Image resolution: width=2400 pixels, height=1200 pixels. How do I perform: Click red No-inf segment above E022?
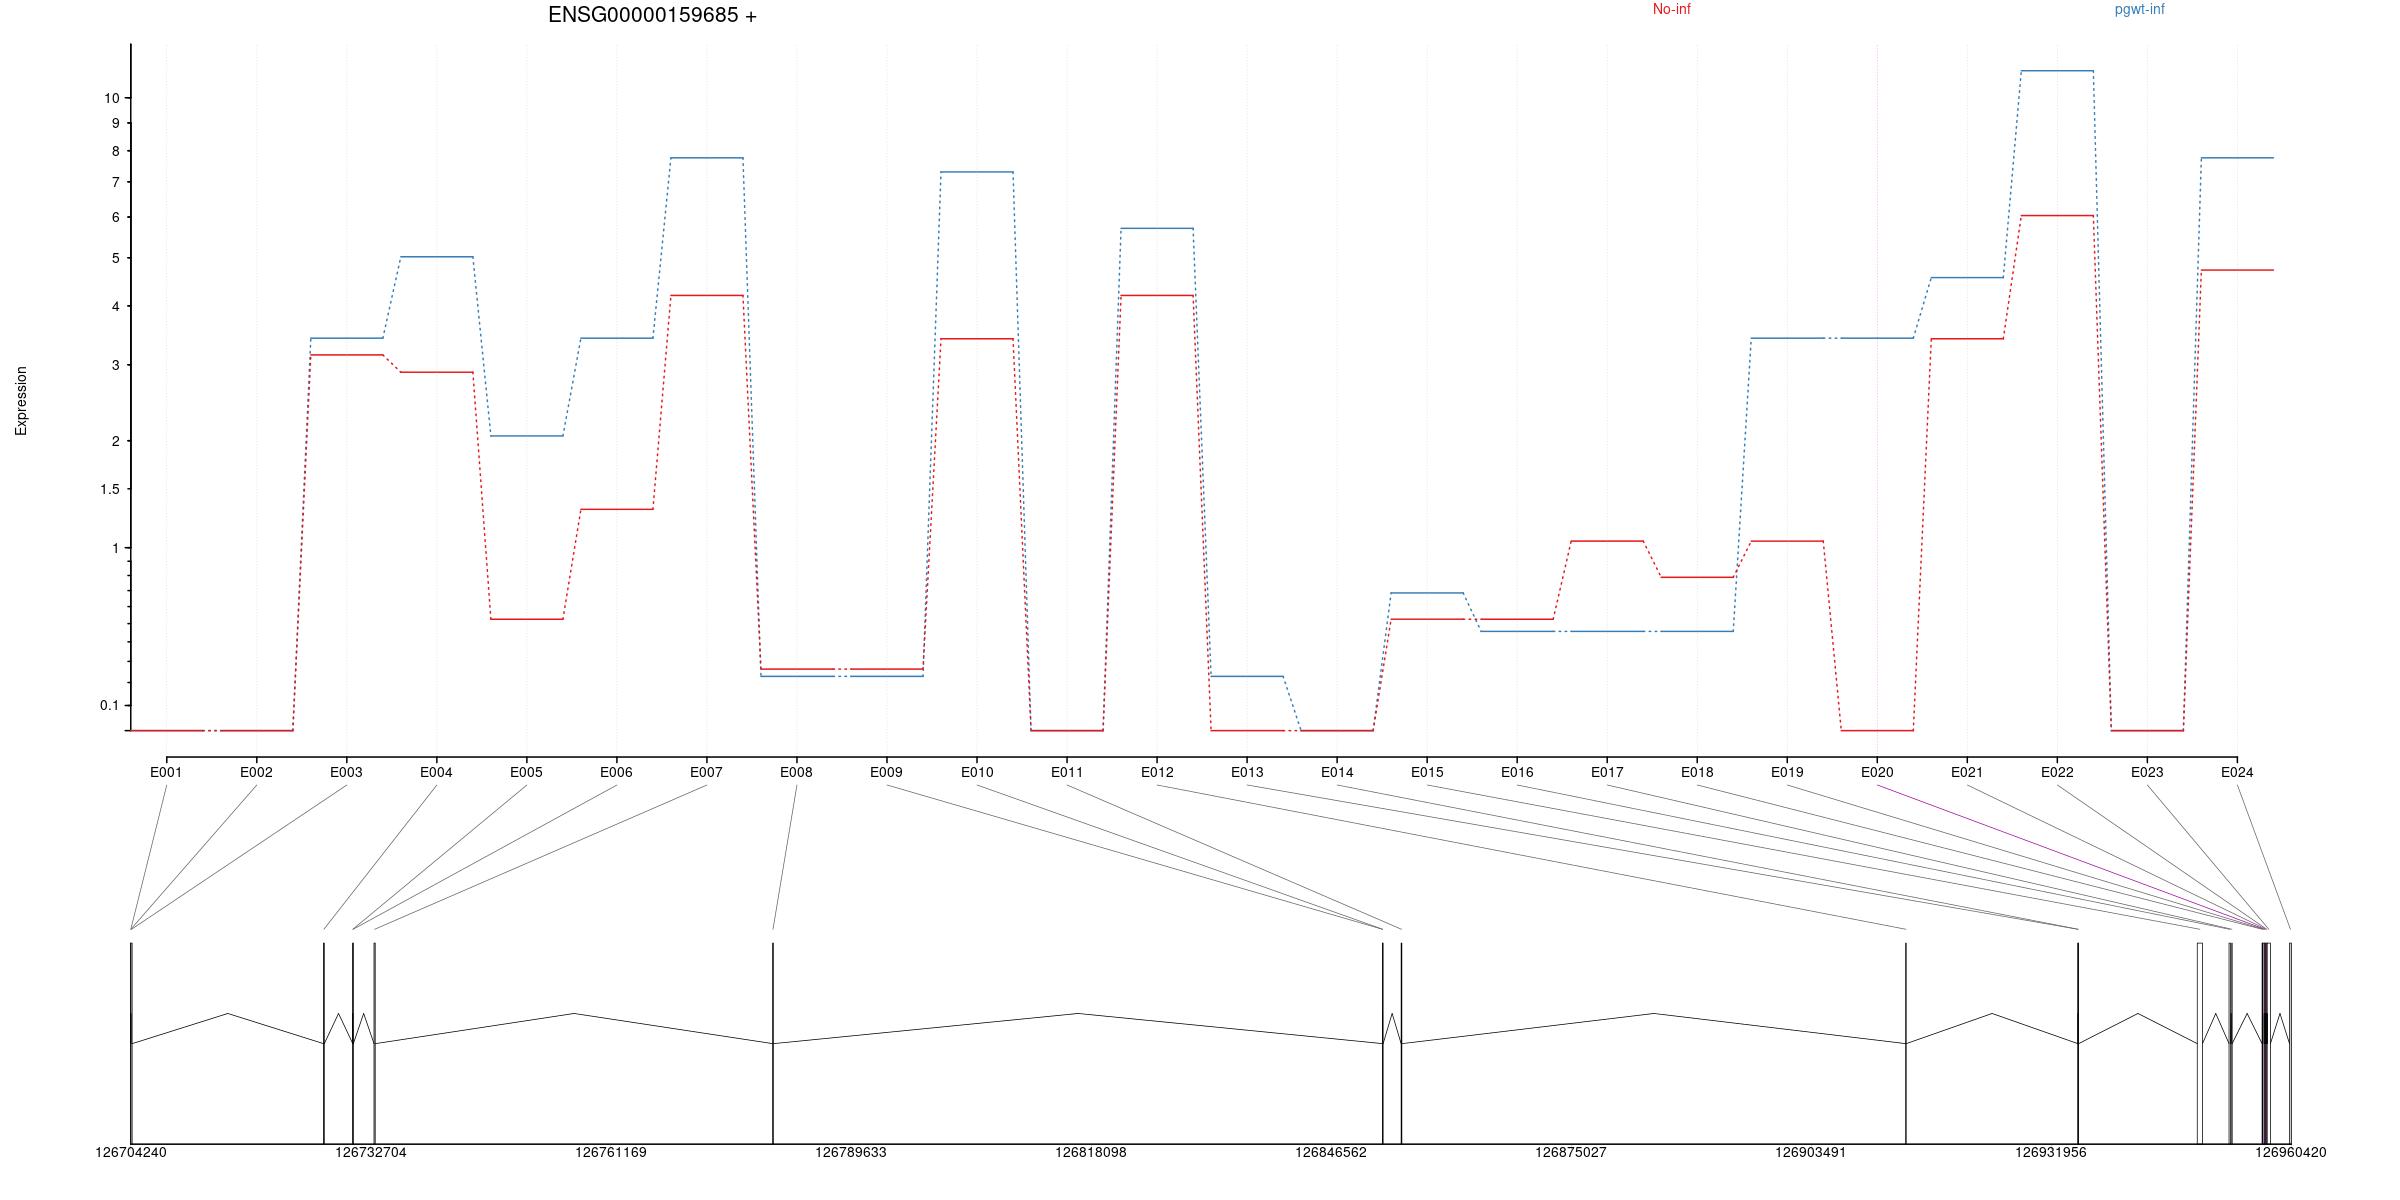pos(2057,215)
